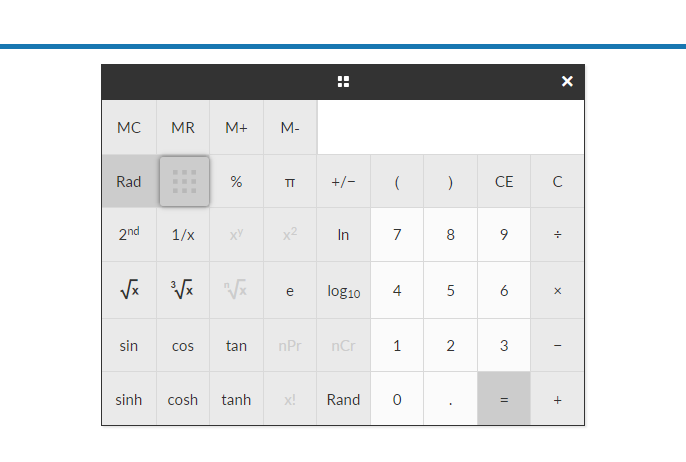Click the cube root button

point(183,290)
